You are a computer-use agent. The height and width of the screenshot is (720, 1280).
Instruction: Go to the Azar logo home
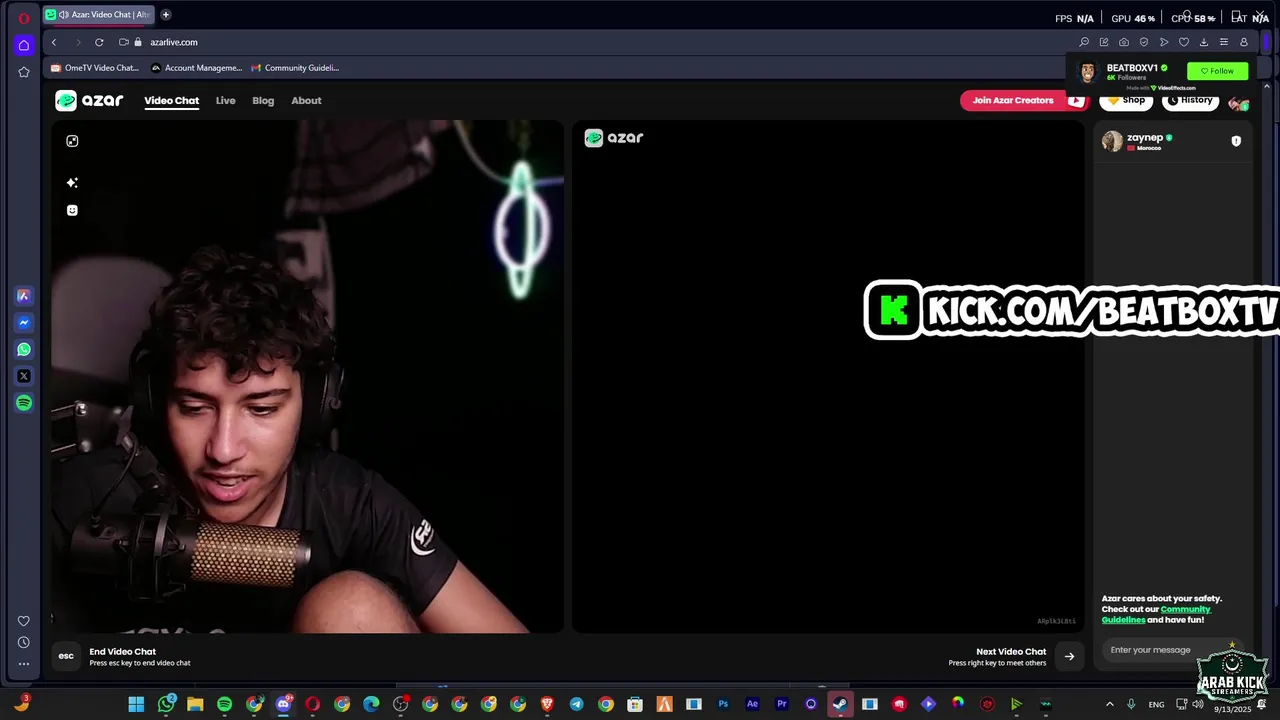[x=89, y=100]
